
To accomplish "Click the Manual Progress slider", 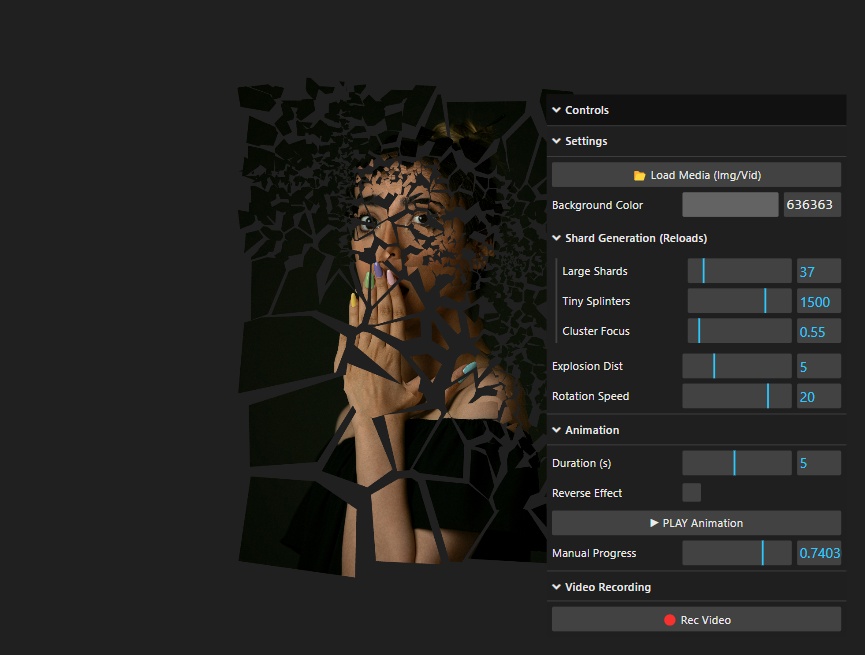I will click(x=737, y=553).
